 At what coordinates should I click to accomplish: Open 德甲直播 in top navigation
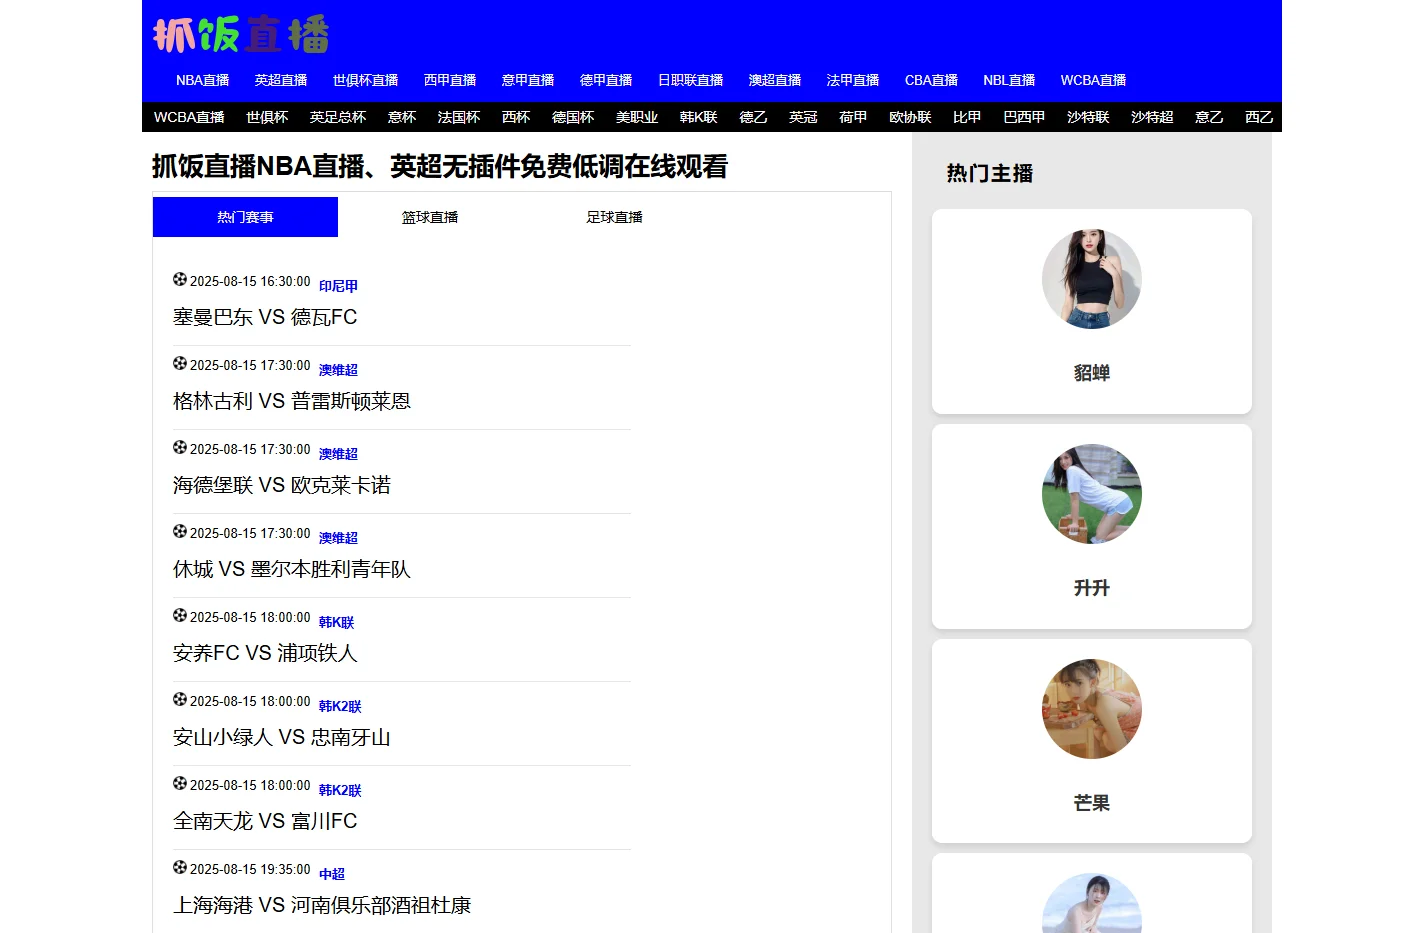pyautogui.click(x=606, y=80)
